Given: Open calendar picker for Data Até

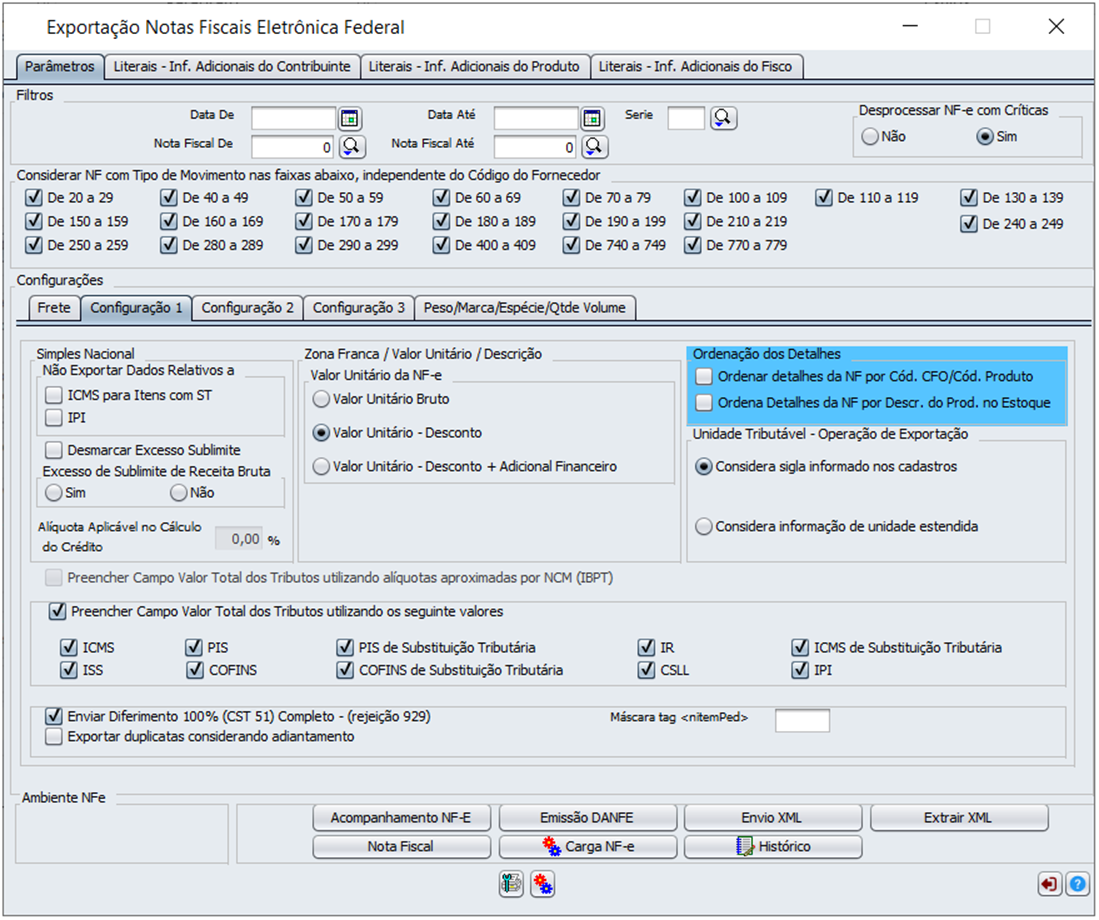Looking at the screenshot, I should (593, 119).
